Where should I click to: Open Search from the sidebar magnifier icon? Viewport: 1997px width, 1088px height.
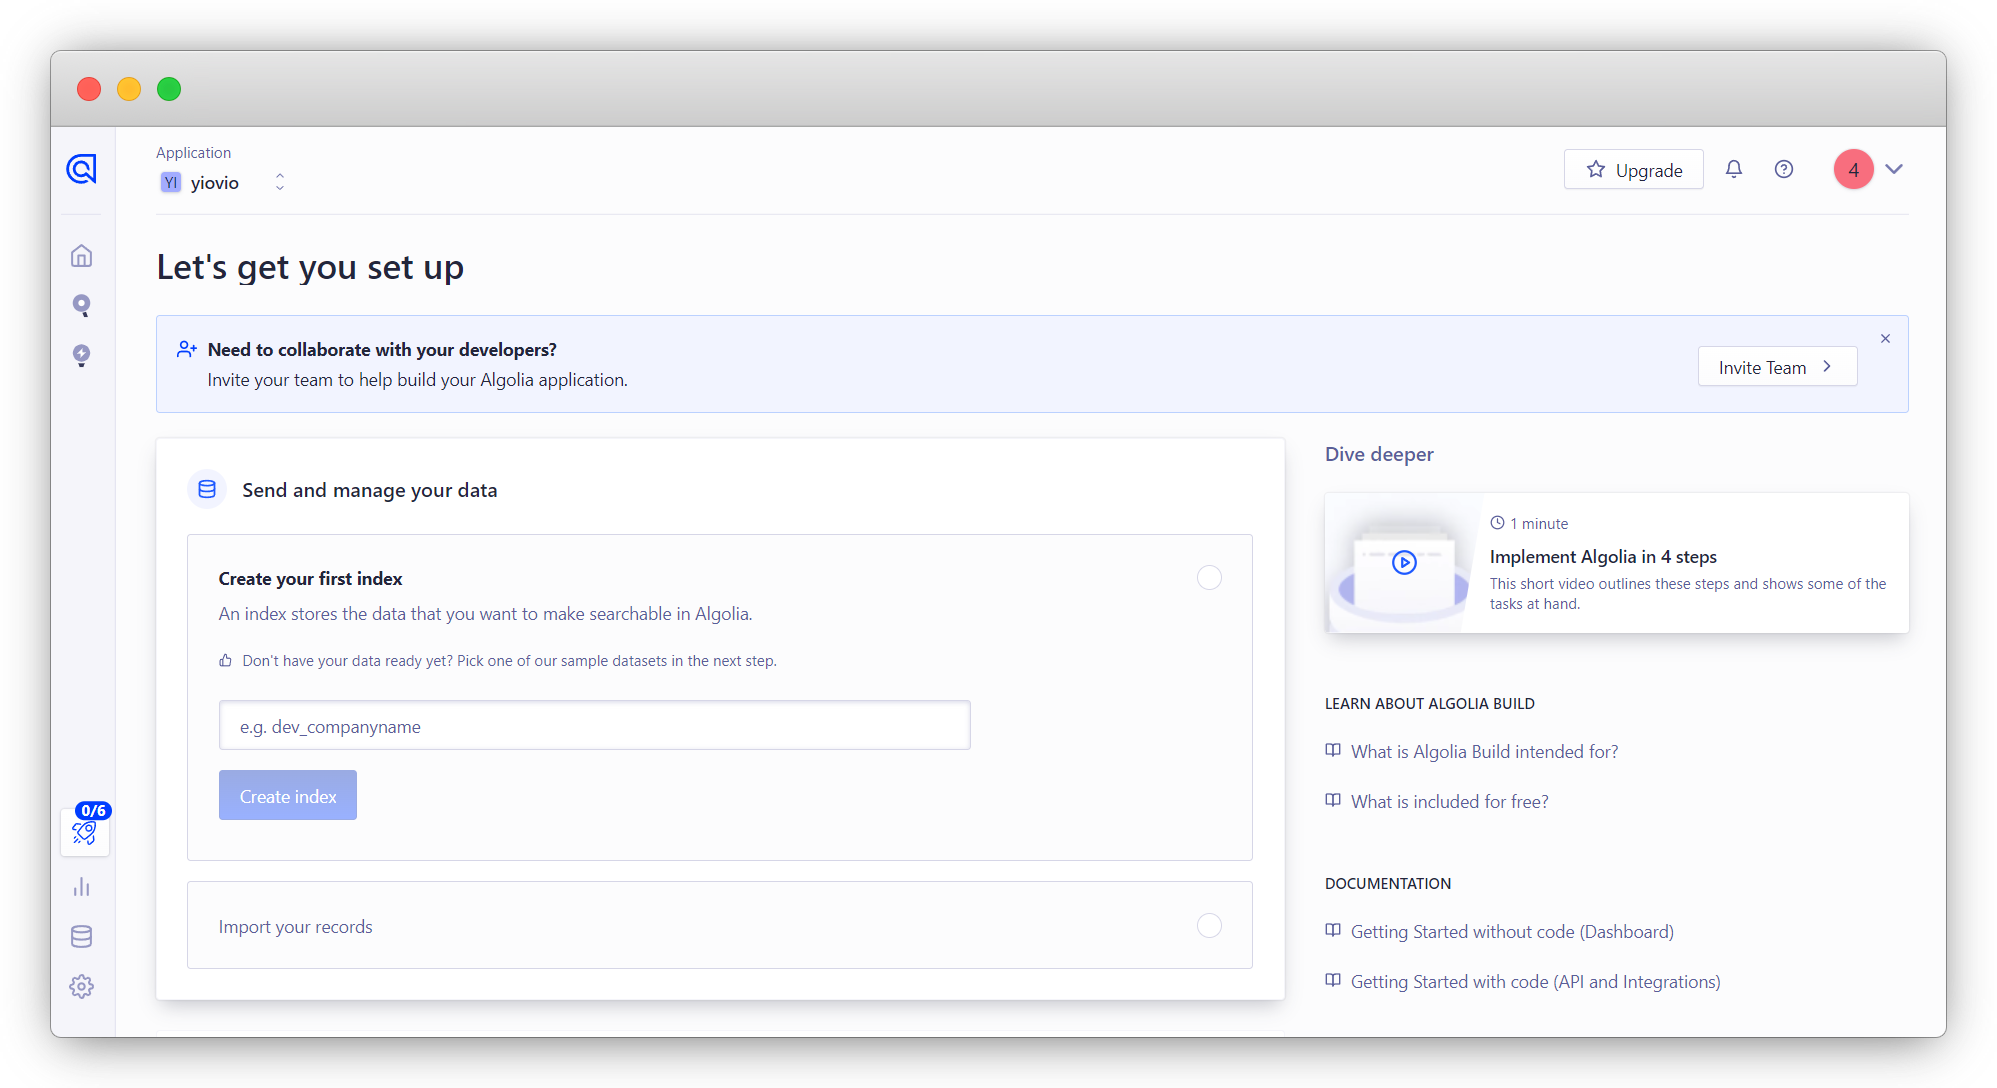click(x=81, y=305)
